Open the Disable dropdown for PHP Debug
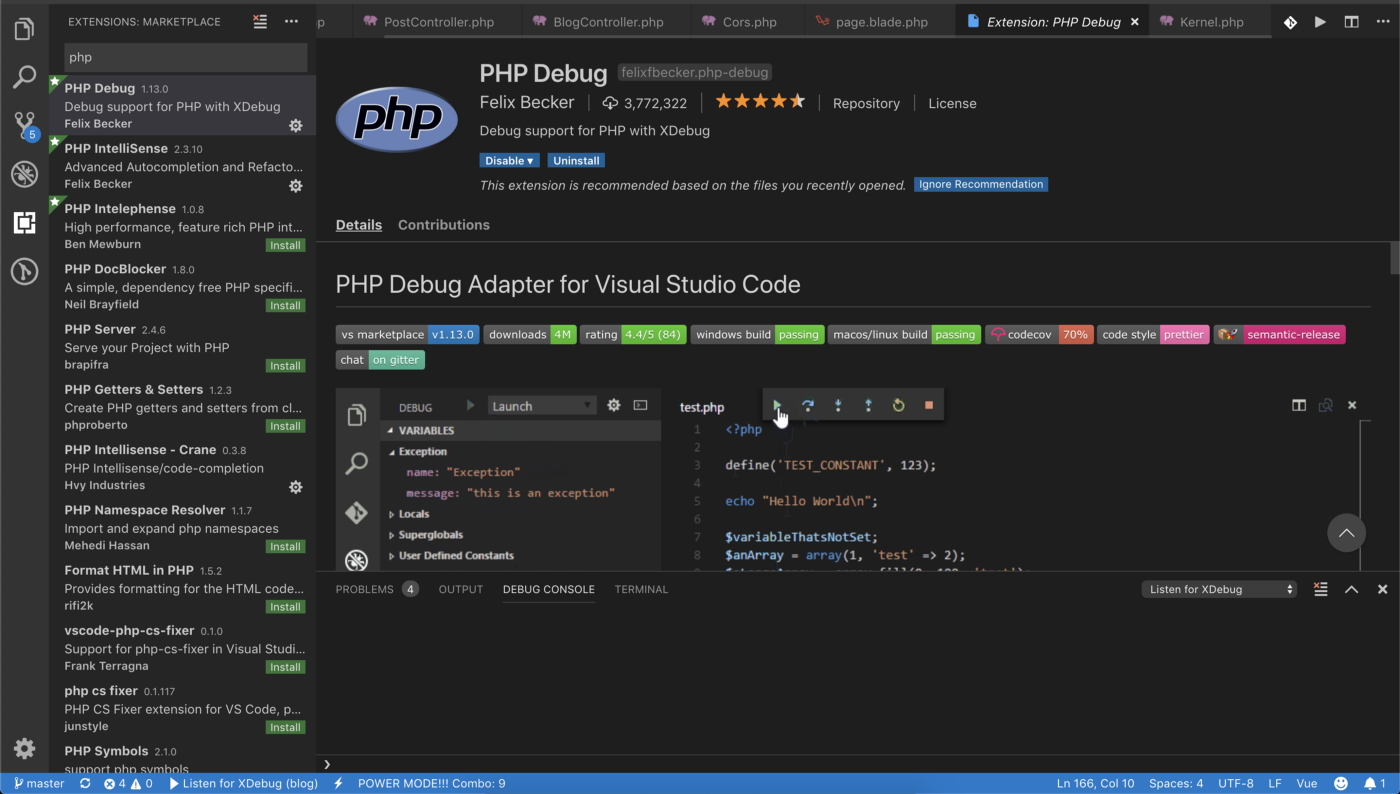 pyautogui.click(x=509, y=160)
